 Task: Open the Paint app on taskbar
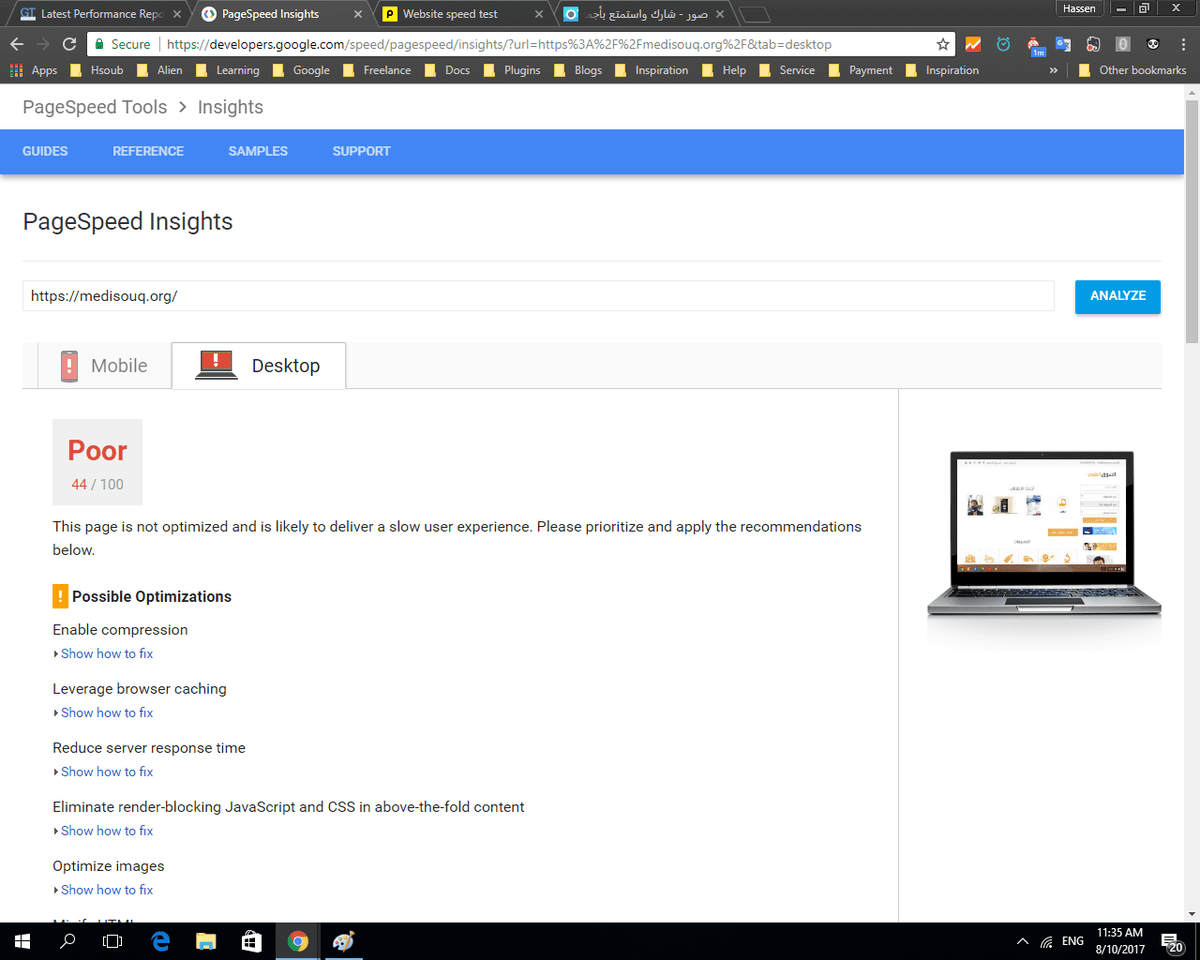click(x=342, y=941)
